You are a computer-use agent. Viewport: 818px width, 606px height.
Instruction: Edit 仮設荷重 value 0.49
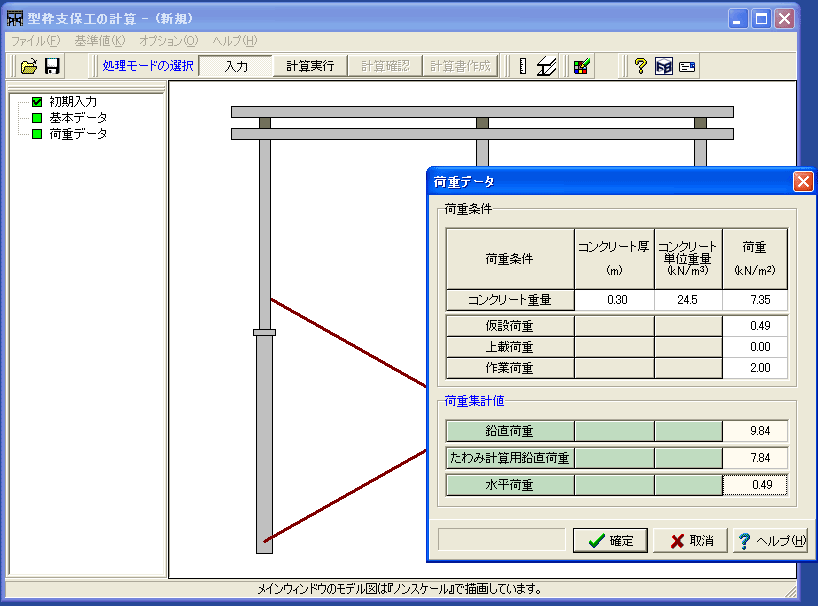[755, 326]
